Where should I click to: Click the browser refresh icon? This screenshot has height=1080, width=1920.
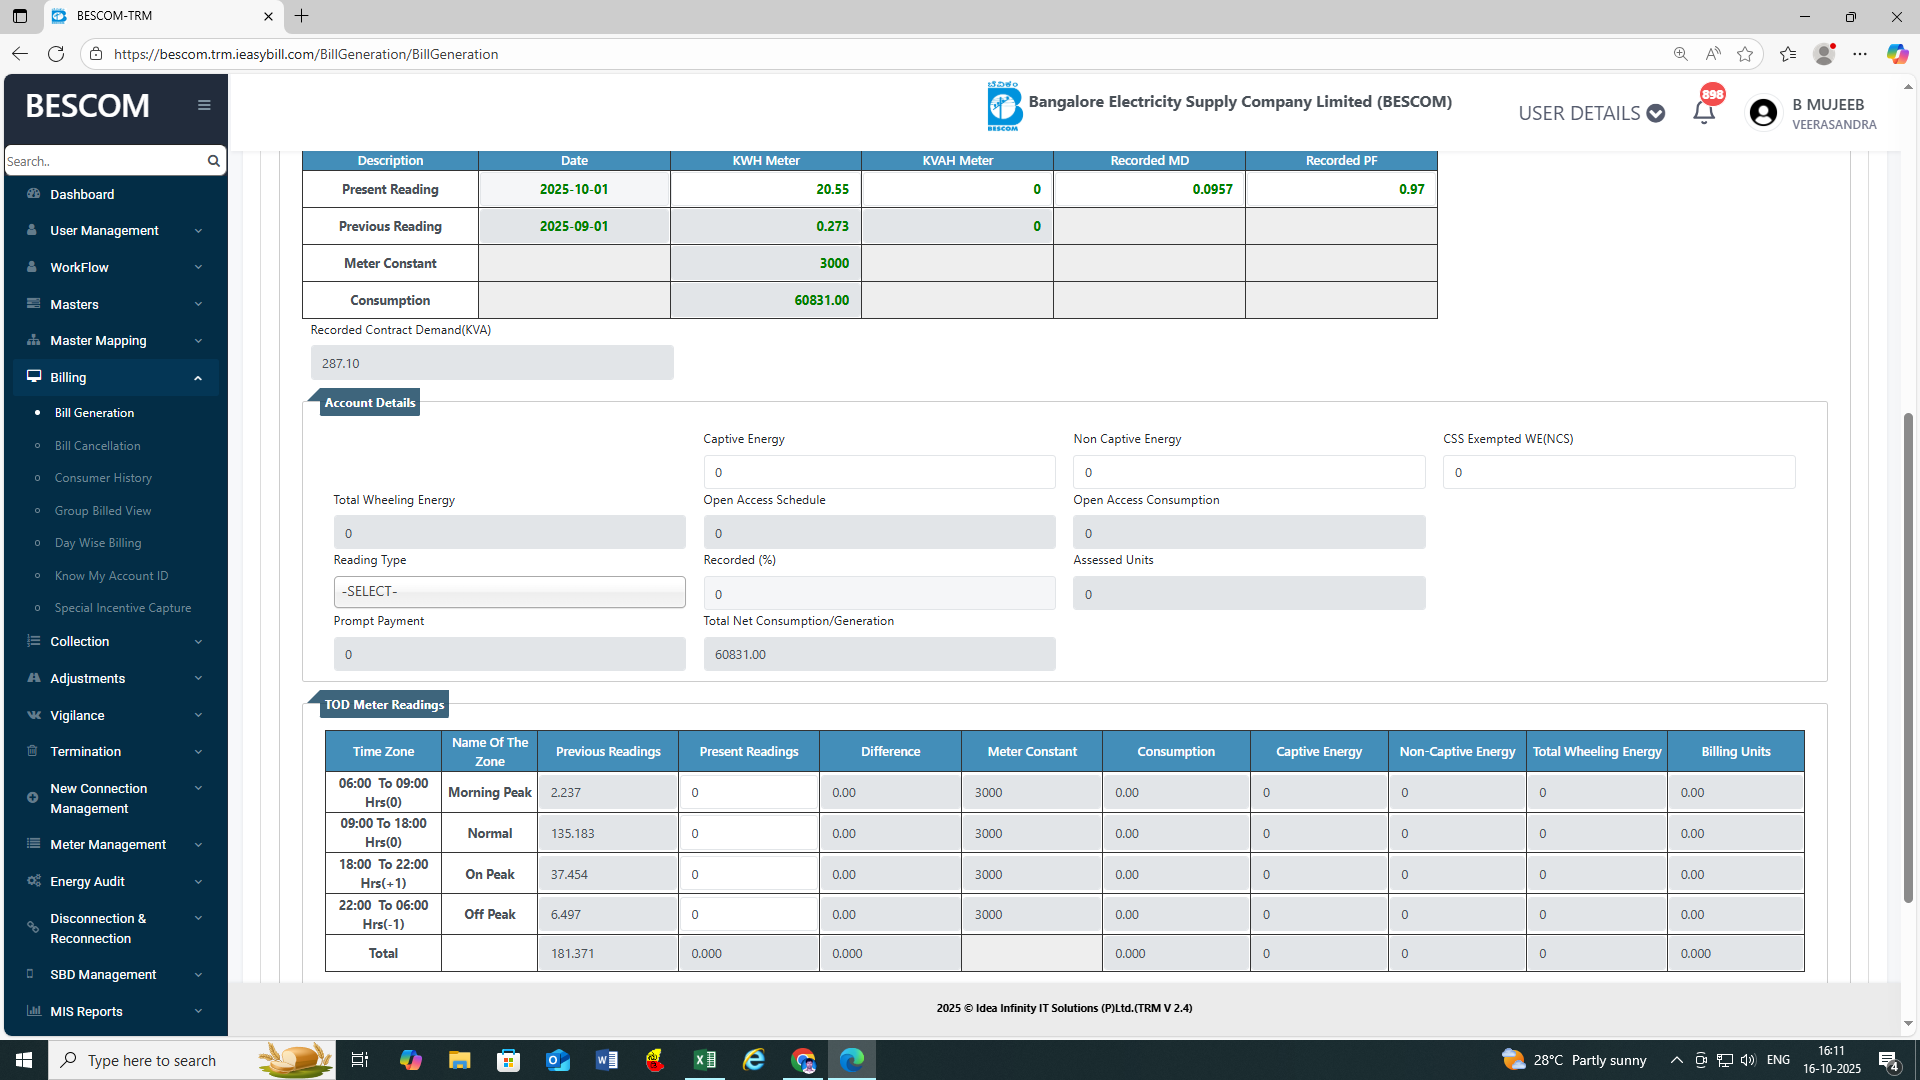[56, 54]
